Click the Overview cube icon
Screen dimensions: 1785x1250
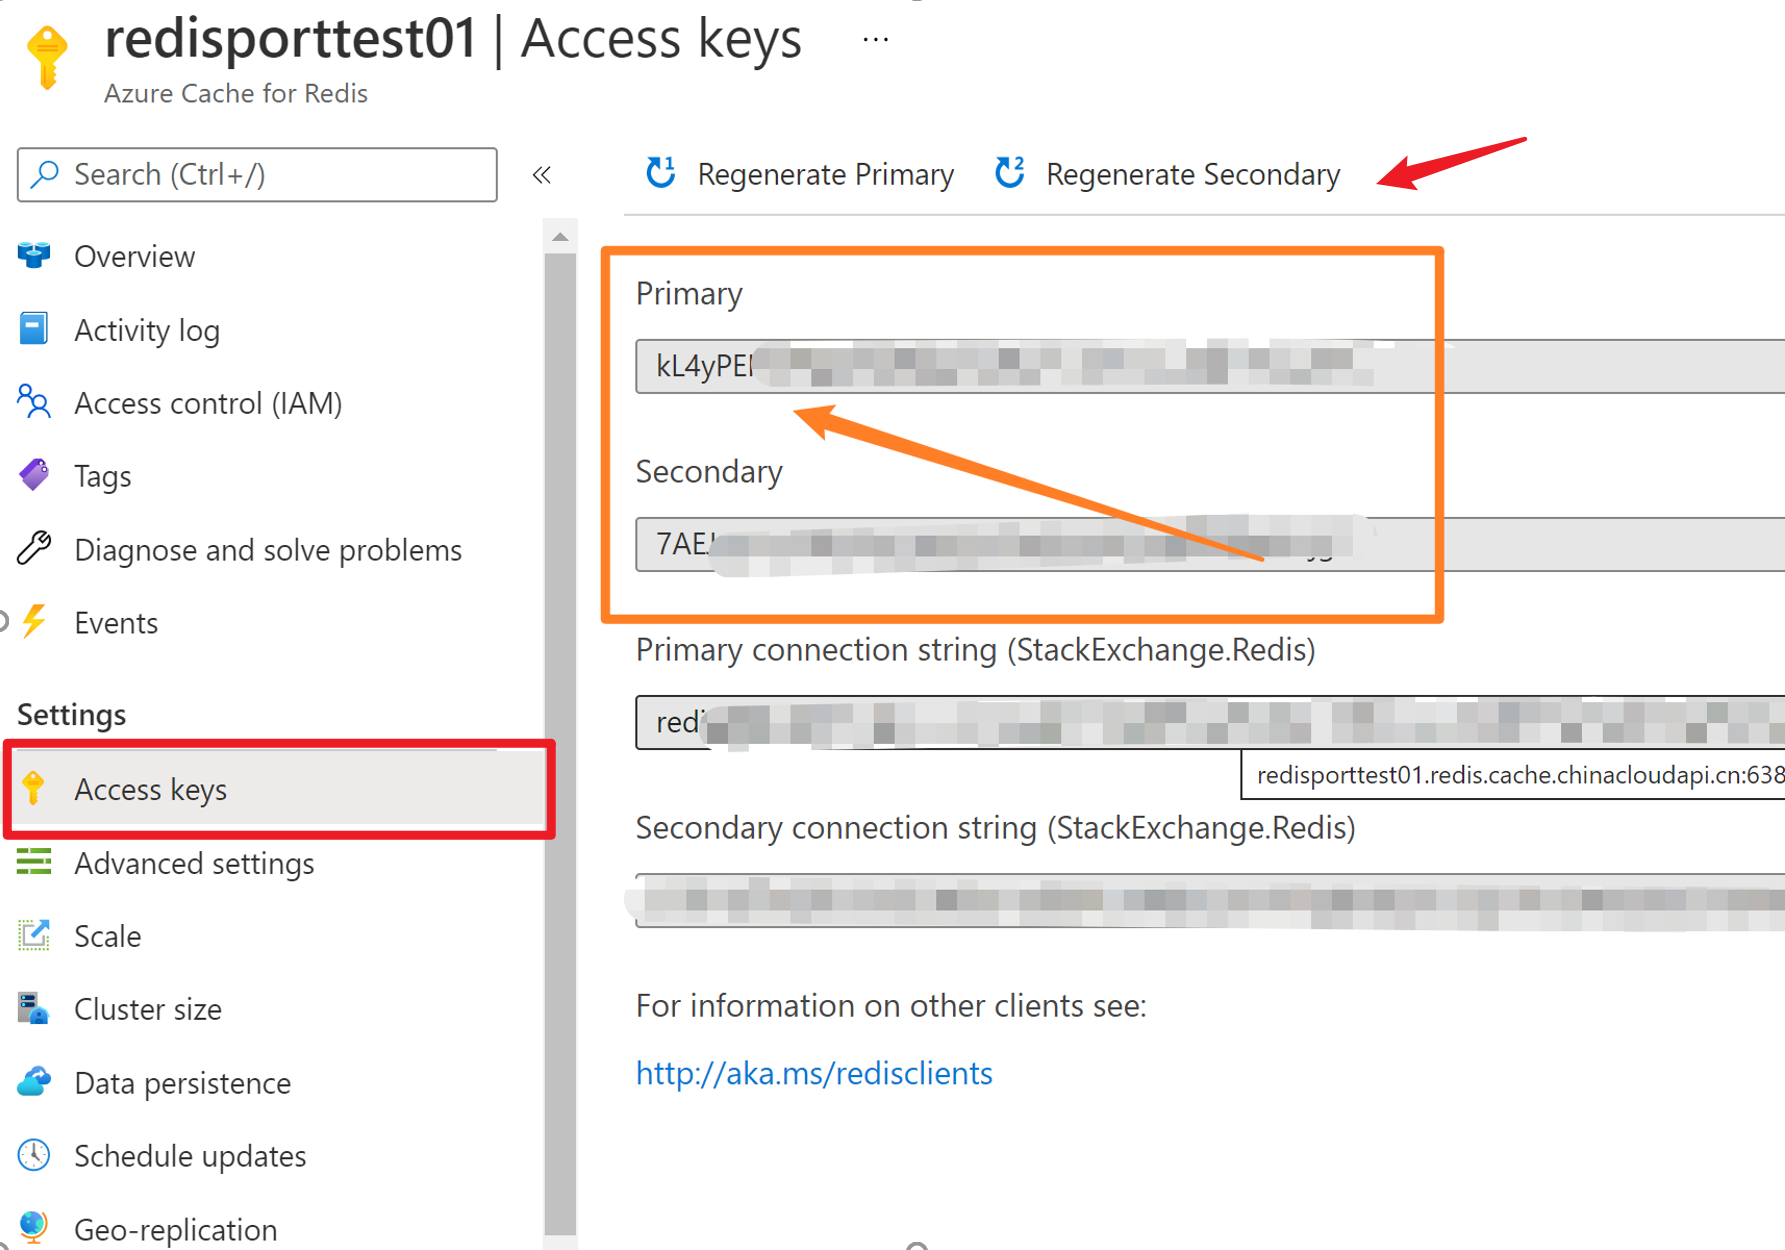[34, 256]
